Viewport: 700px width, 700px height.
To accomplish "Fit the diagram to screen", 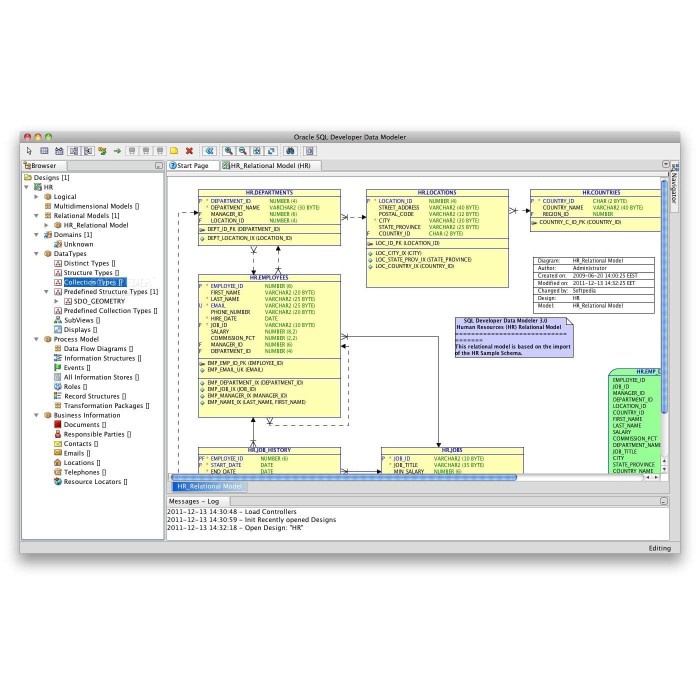I will (x=257, y=151).
